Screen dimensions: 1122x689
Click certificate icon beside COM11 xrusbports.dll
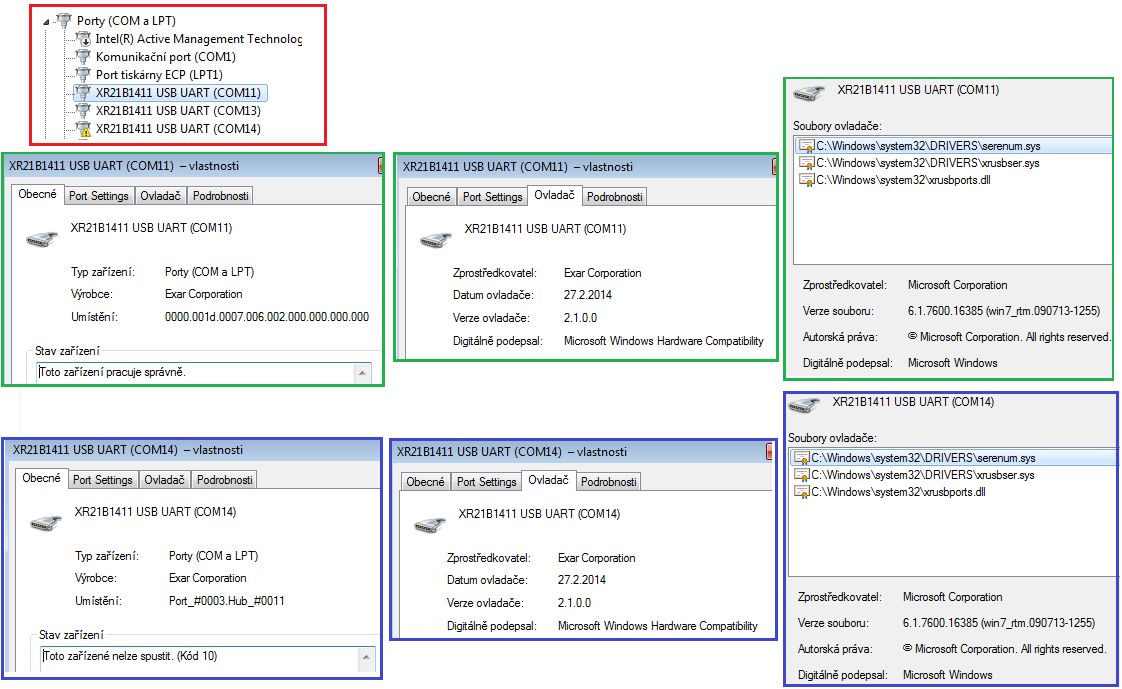click(x=806, y=180)
